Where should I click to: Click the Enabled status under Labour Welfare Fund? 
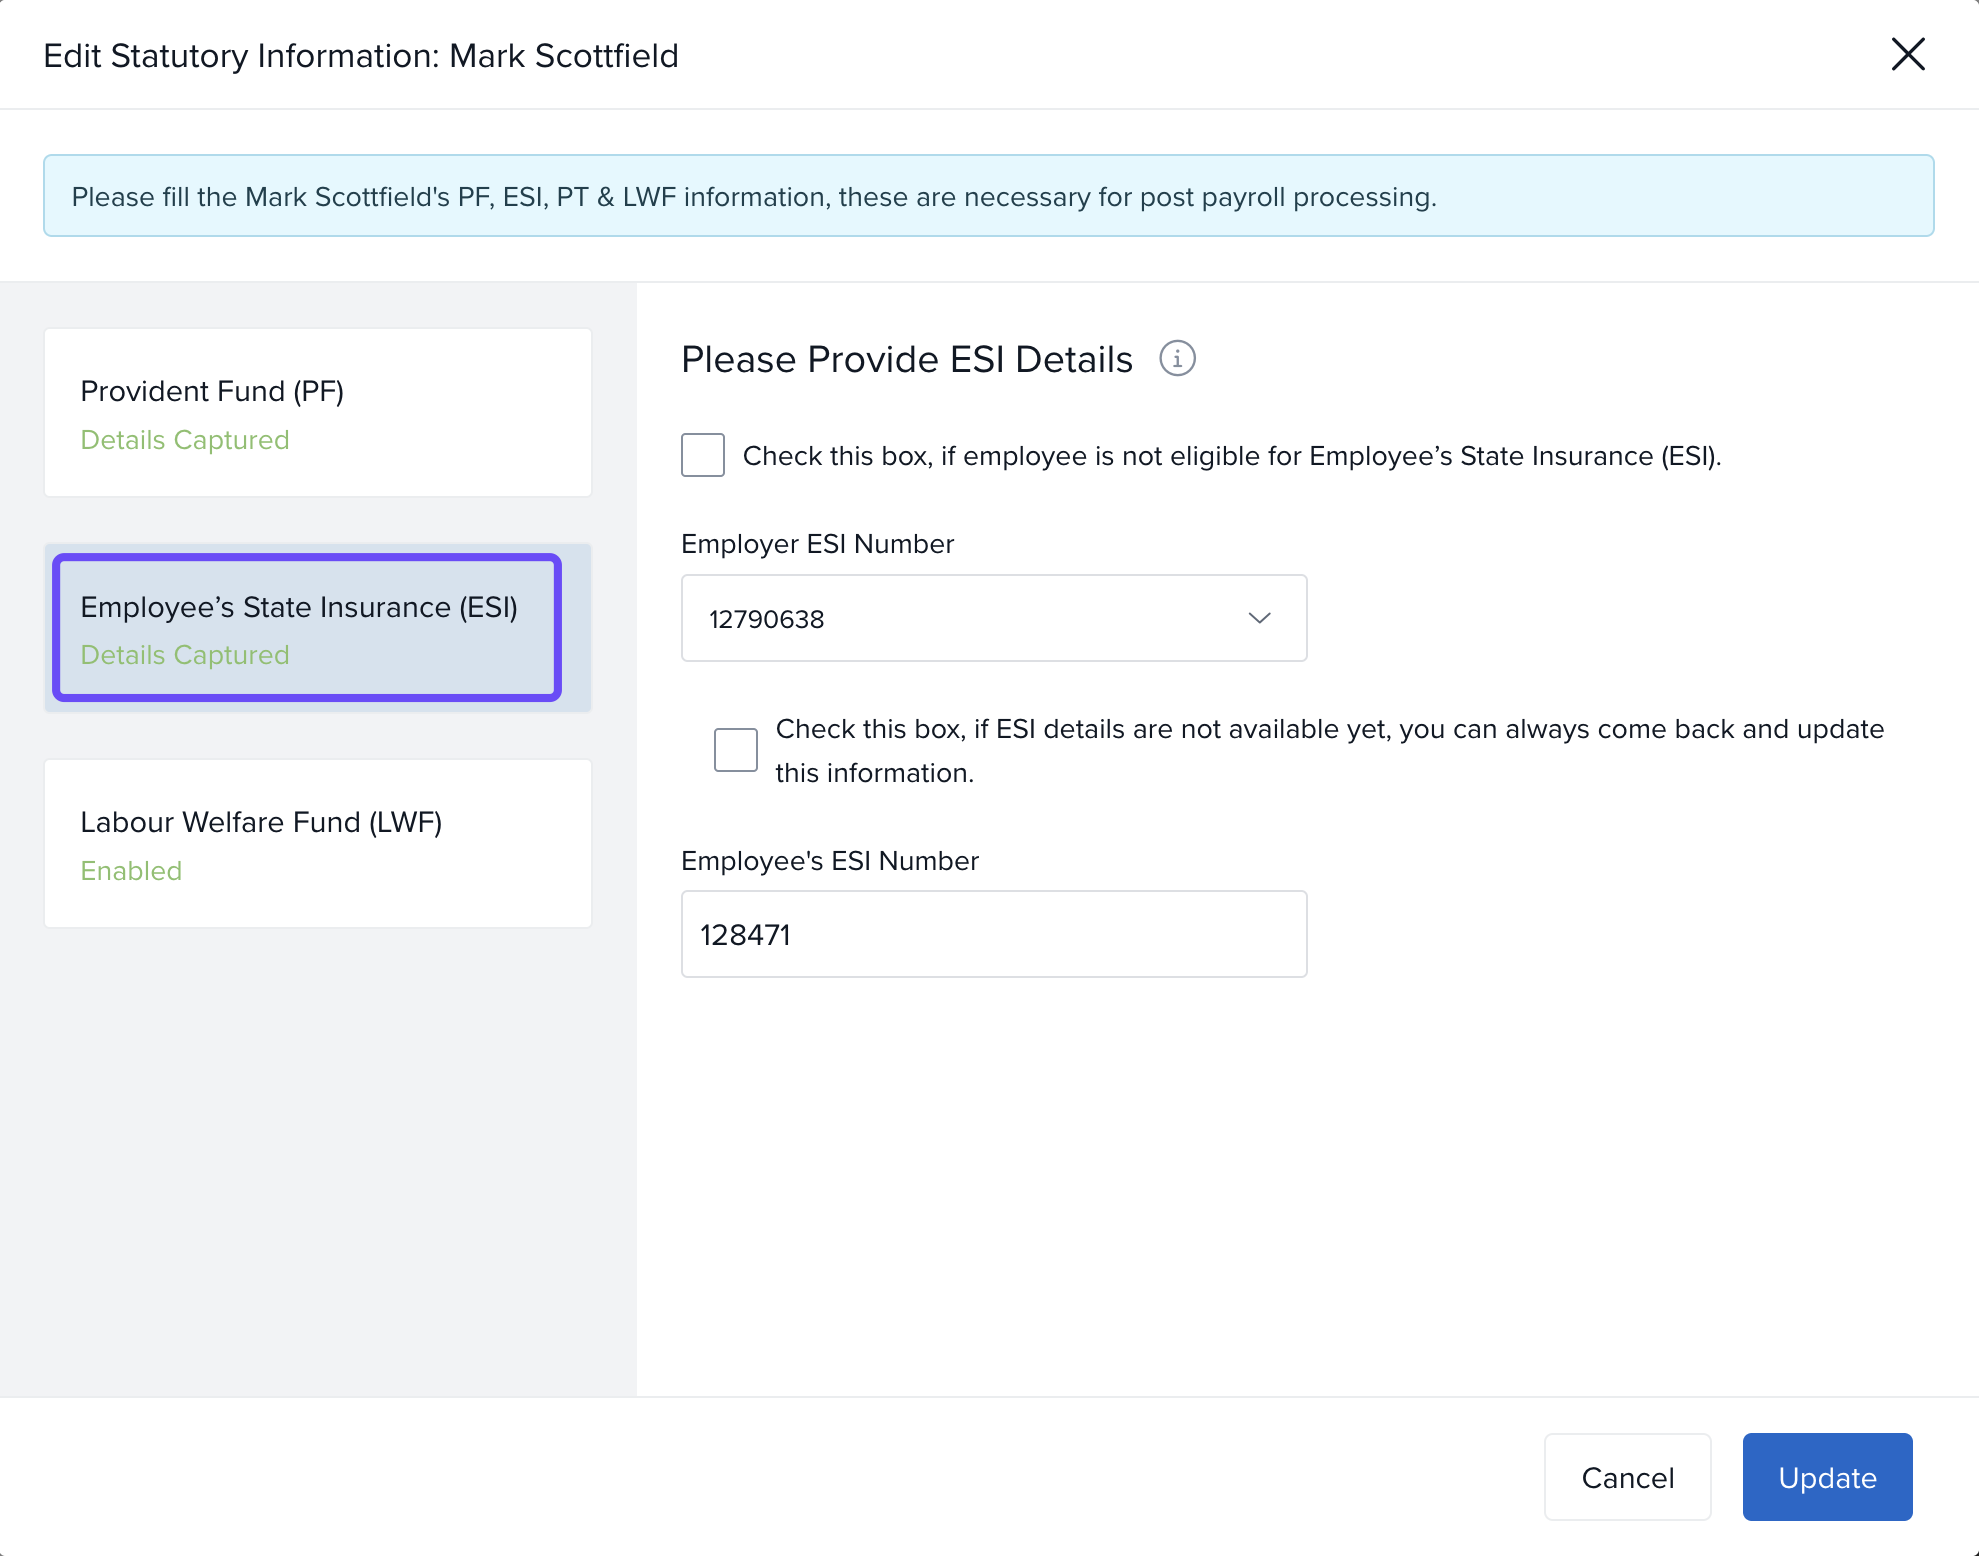[131, 871]
